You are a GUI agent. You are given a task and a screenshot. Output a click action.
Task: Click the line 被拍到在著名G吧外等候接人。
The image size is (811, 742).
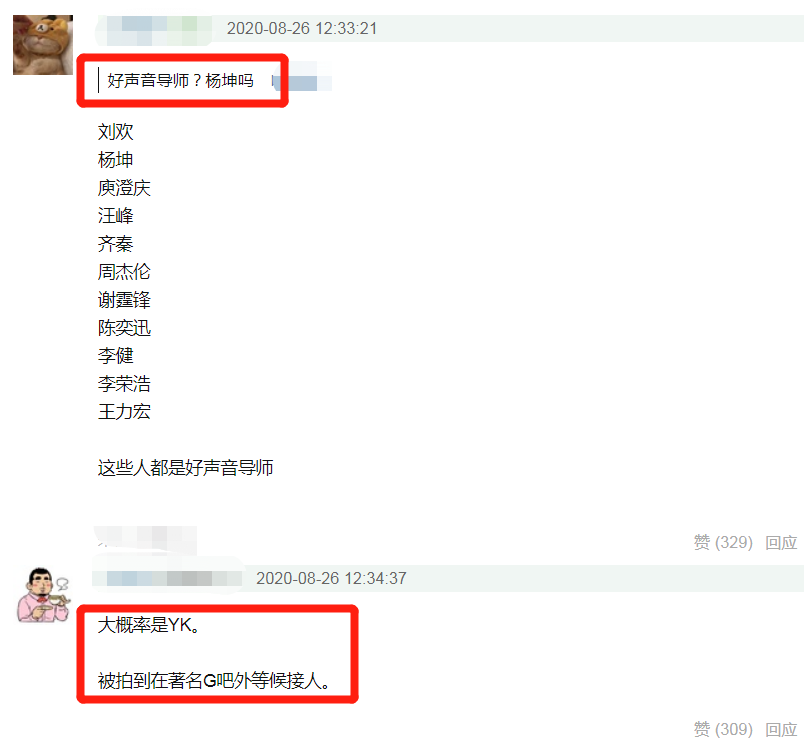coord(214,680)
